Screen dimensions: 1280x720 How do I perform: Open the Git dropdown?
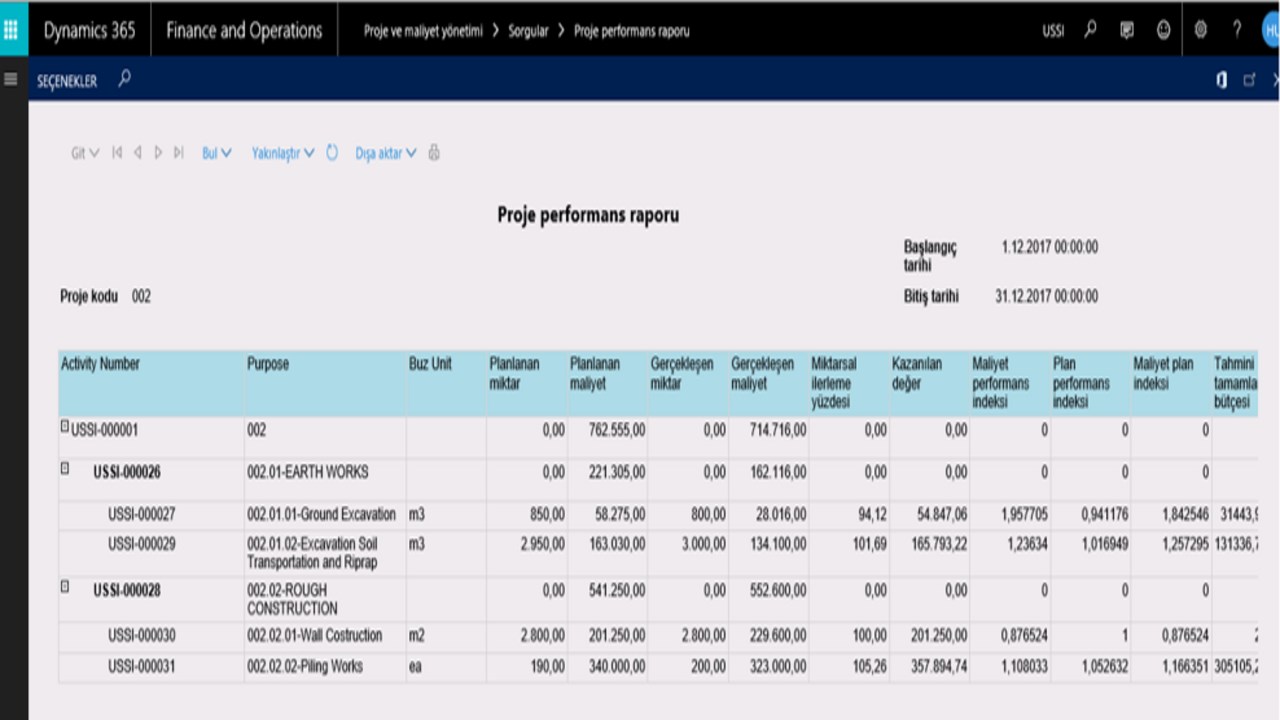[x=85, y=153]
